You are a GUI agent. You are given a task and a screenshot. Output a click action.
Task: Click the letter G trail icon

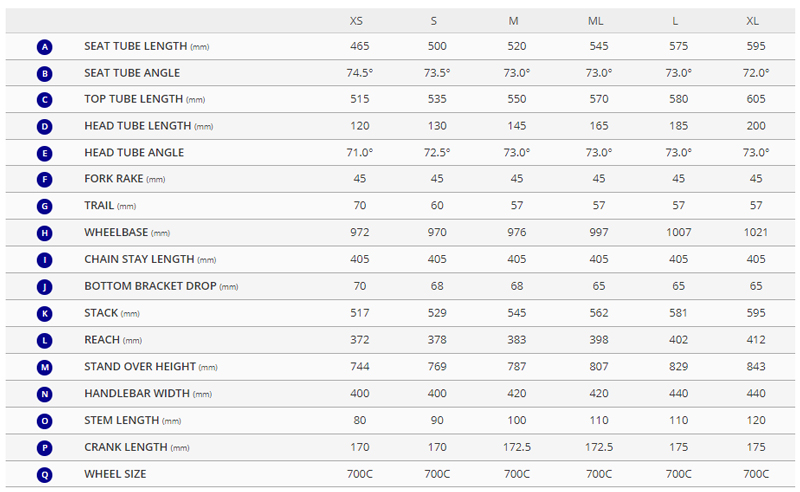tap(44, 206)
